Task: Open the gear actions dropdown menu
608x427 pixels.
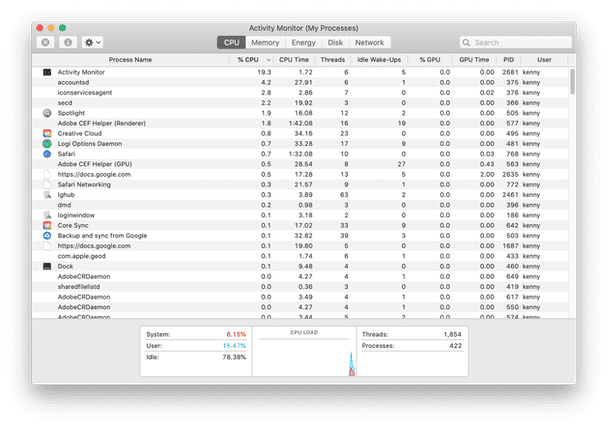Action: coord(94,43)
